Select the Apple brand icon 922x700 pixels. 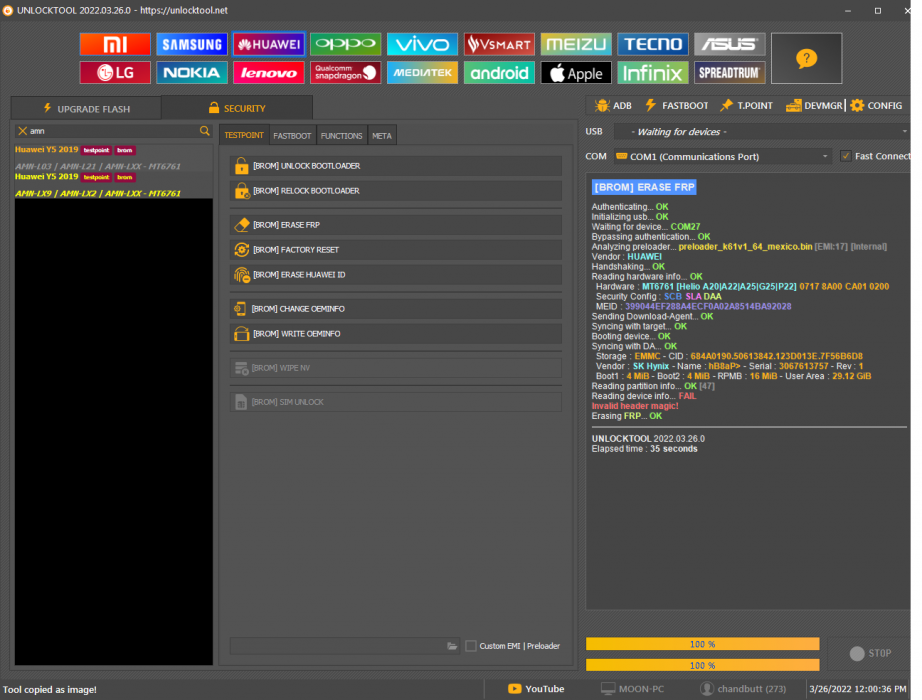coord(576,72)
